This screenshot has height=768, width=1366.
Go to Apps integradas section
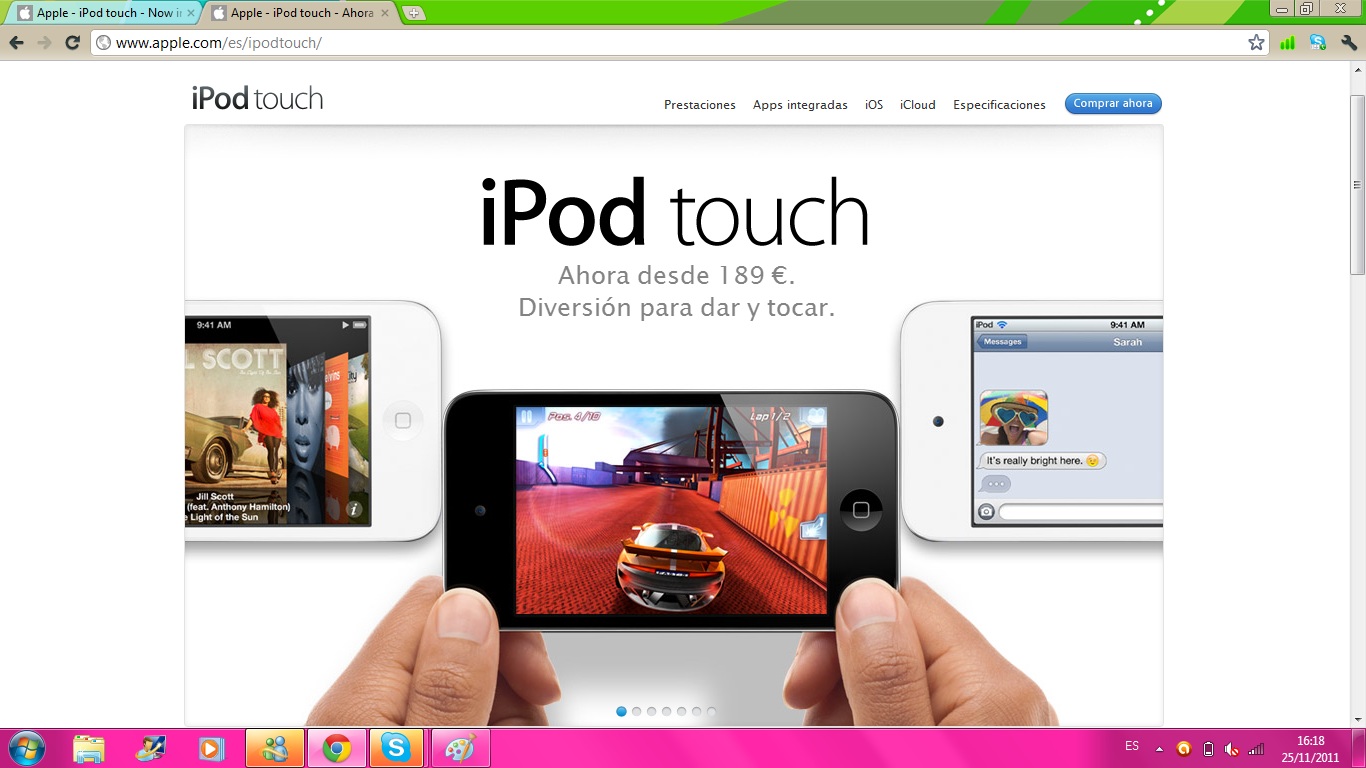[800, 104]
